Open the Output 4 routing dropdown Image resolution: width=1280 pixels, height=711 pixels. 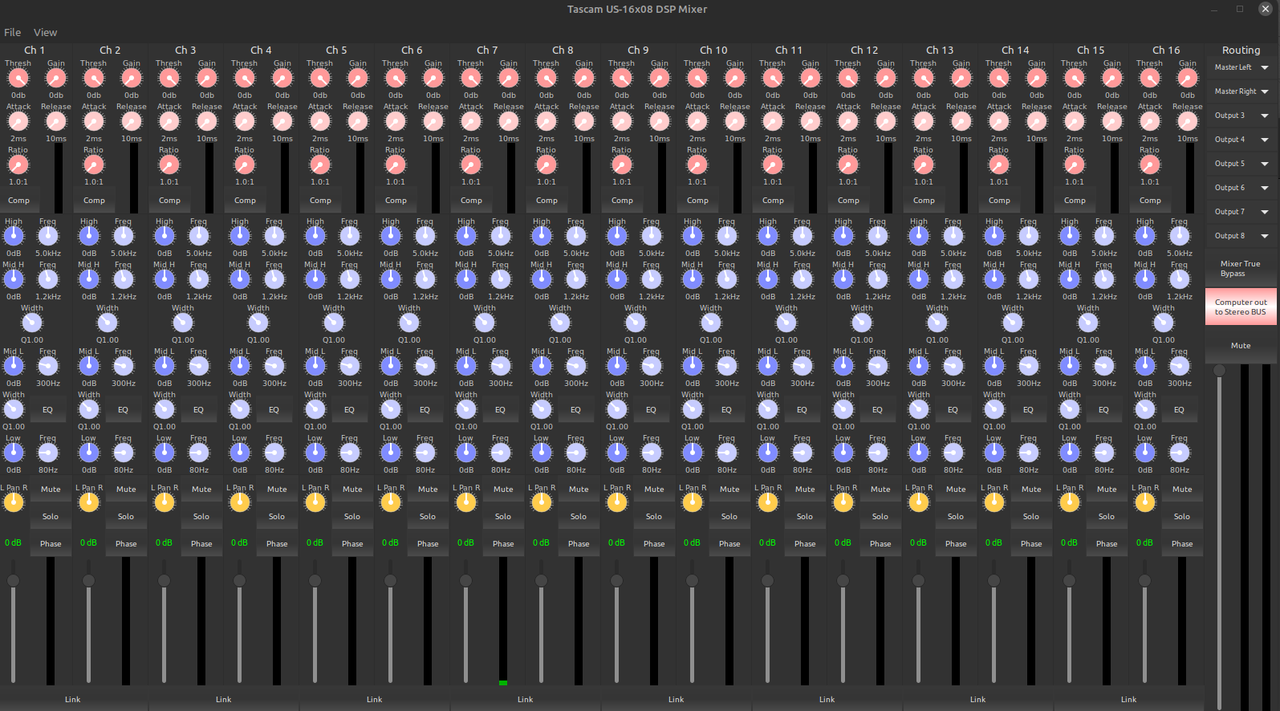1241,139
